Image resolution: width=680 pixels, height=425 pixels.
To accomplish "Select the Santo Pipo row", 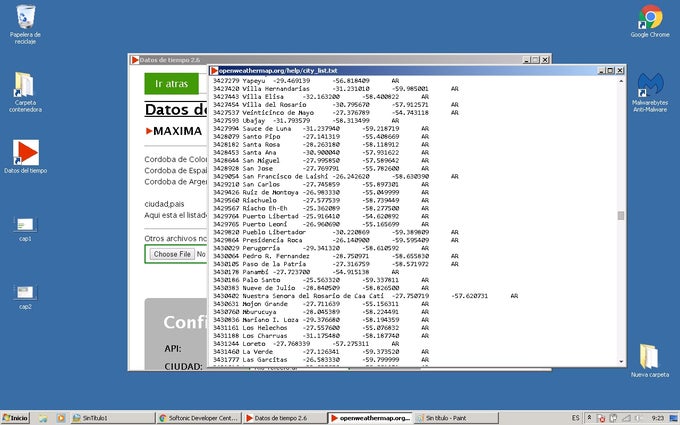I will pos(320,137).
